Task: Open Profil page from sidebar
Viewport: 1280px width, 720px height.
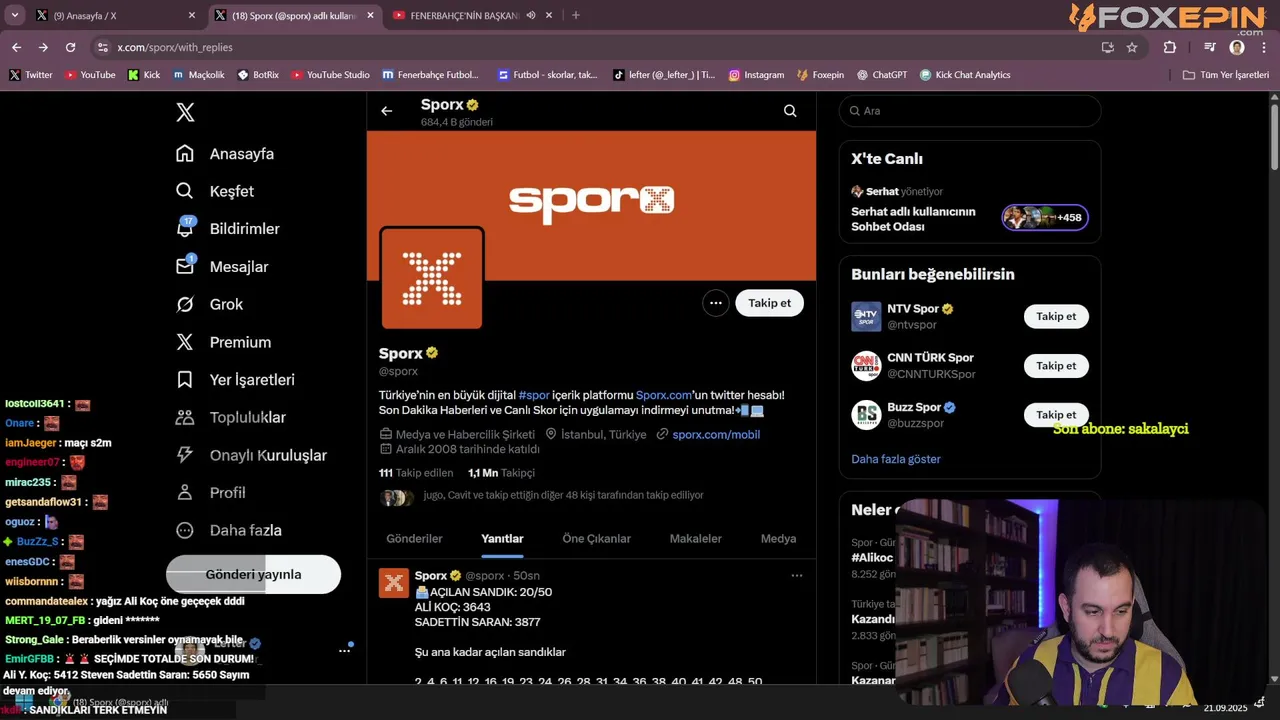Action: pos(210,493)
